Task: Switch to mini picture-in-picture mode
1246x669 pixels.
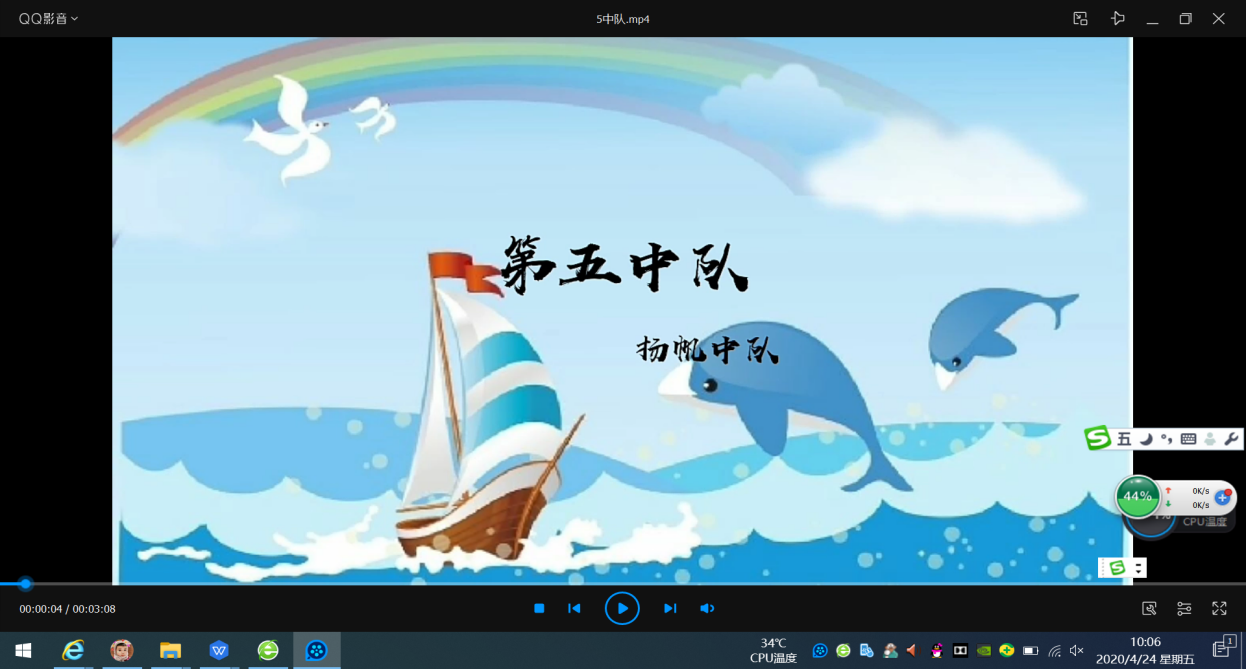Action: tap(1080, 19)
